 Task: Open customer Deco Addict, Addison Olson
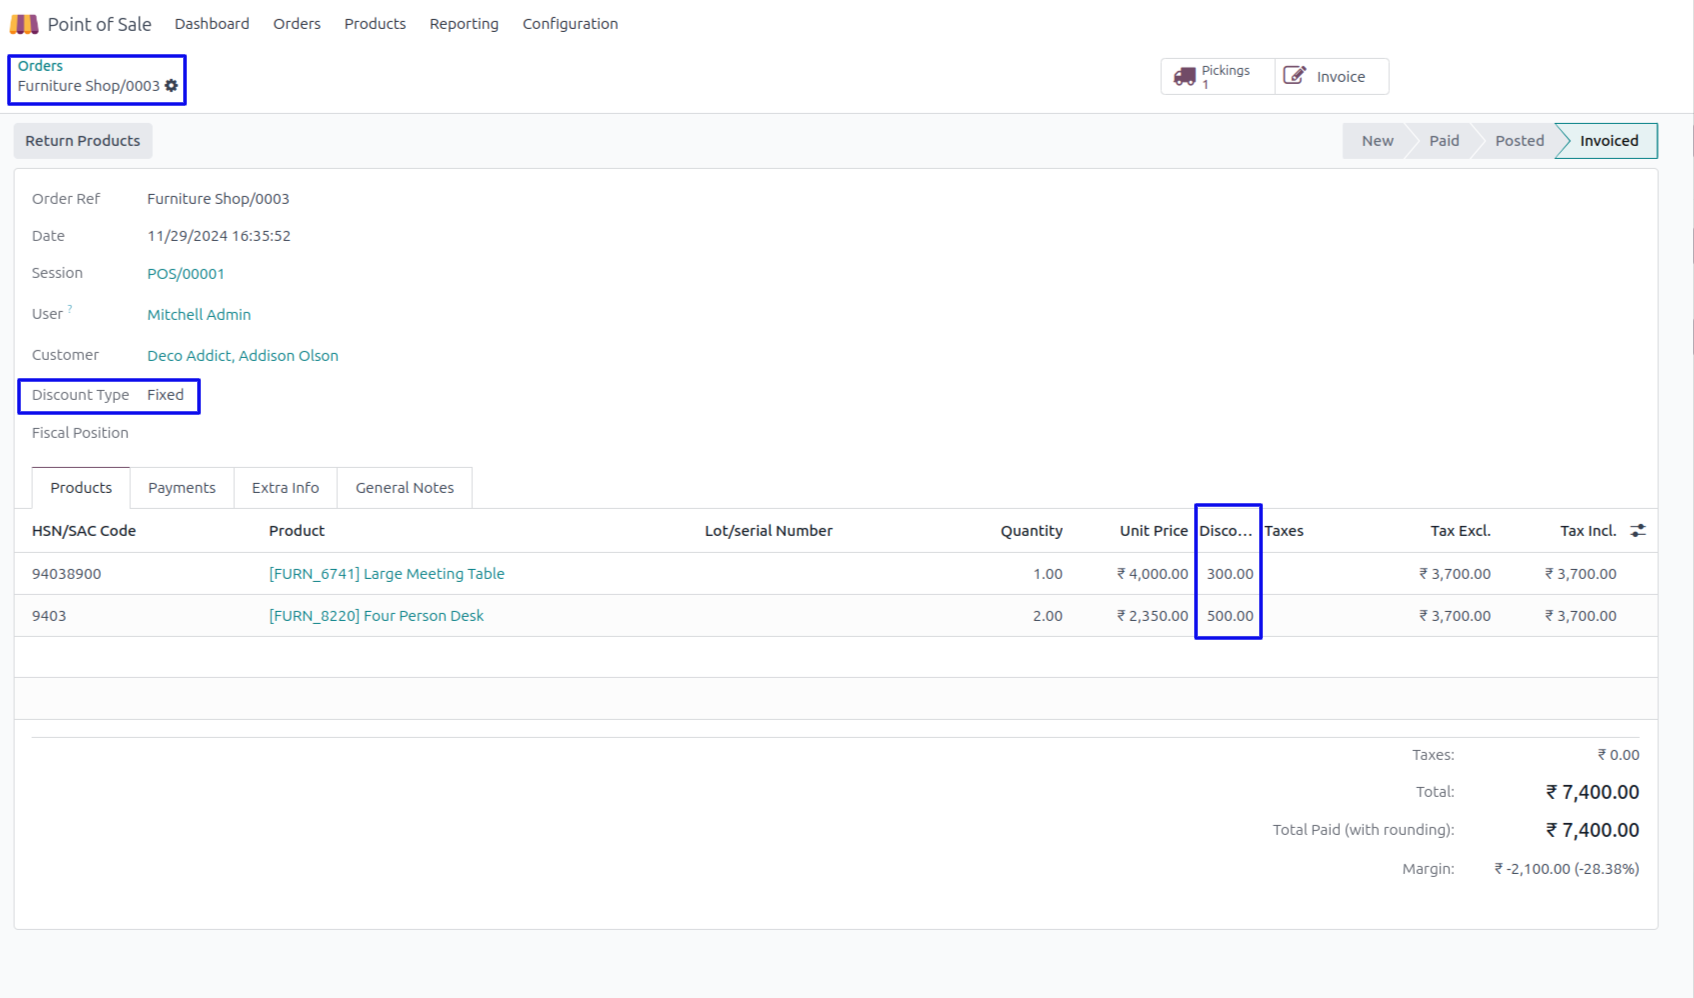pos(242,356)
